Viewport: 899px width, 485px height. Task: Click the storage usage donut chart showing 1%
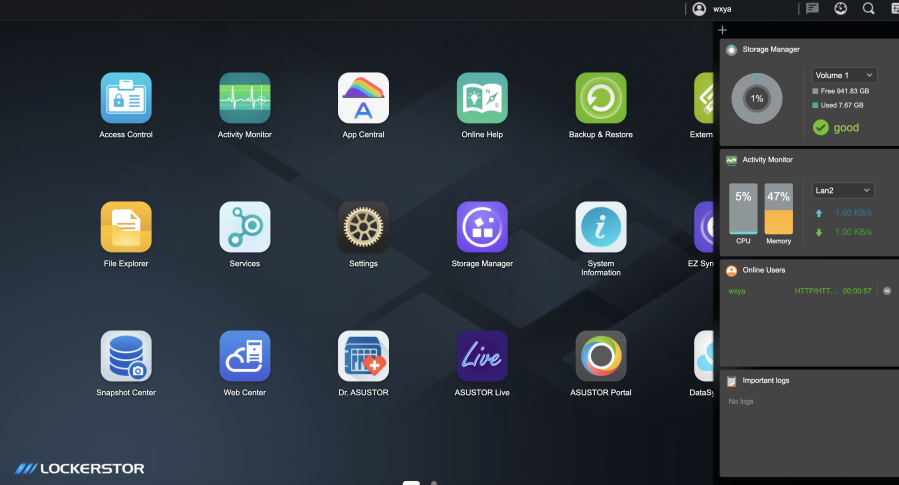[x=757, y=99]
